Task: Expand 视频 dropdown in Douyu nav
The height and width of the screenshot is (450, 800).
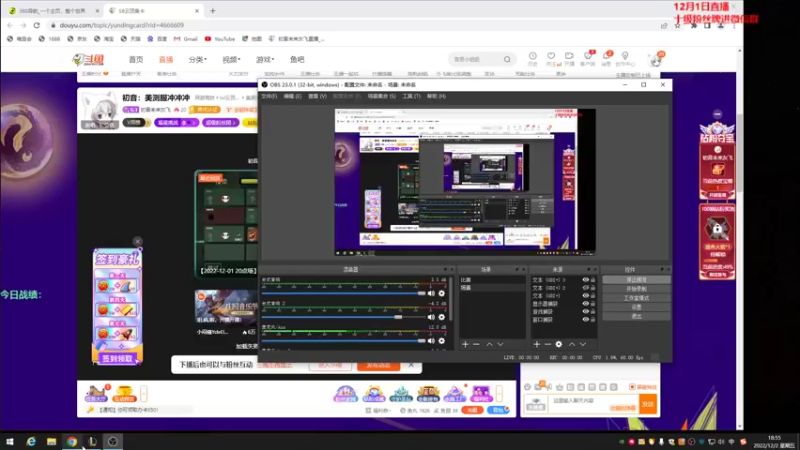Action: pyautogui.click(x=231, y=60)
